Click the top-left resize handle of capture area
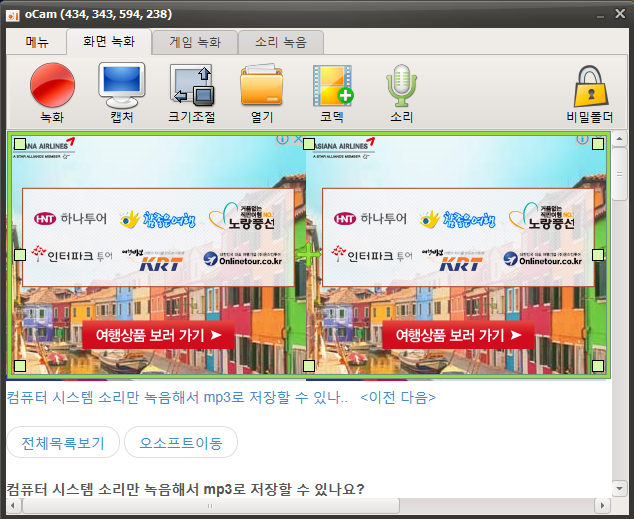 coord(20,143)
